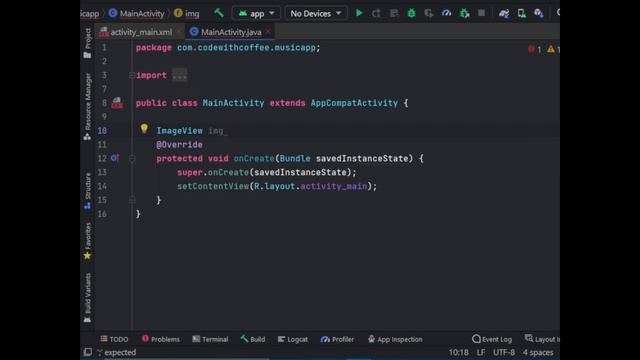Image resolution: width=640 pixels, height=360 pixels.
Task: Click the override method gutter icon
Action: tap(115, 158)
